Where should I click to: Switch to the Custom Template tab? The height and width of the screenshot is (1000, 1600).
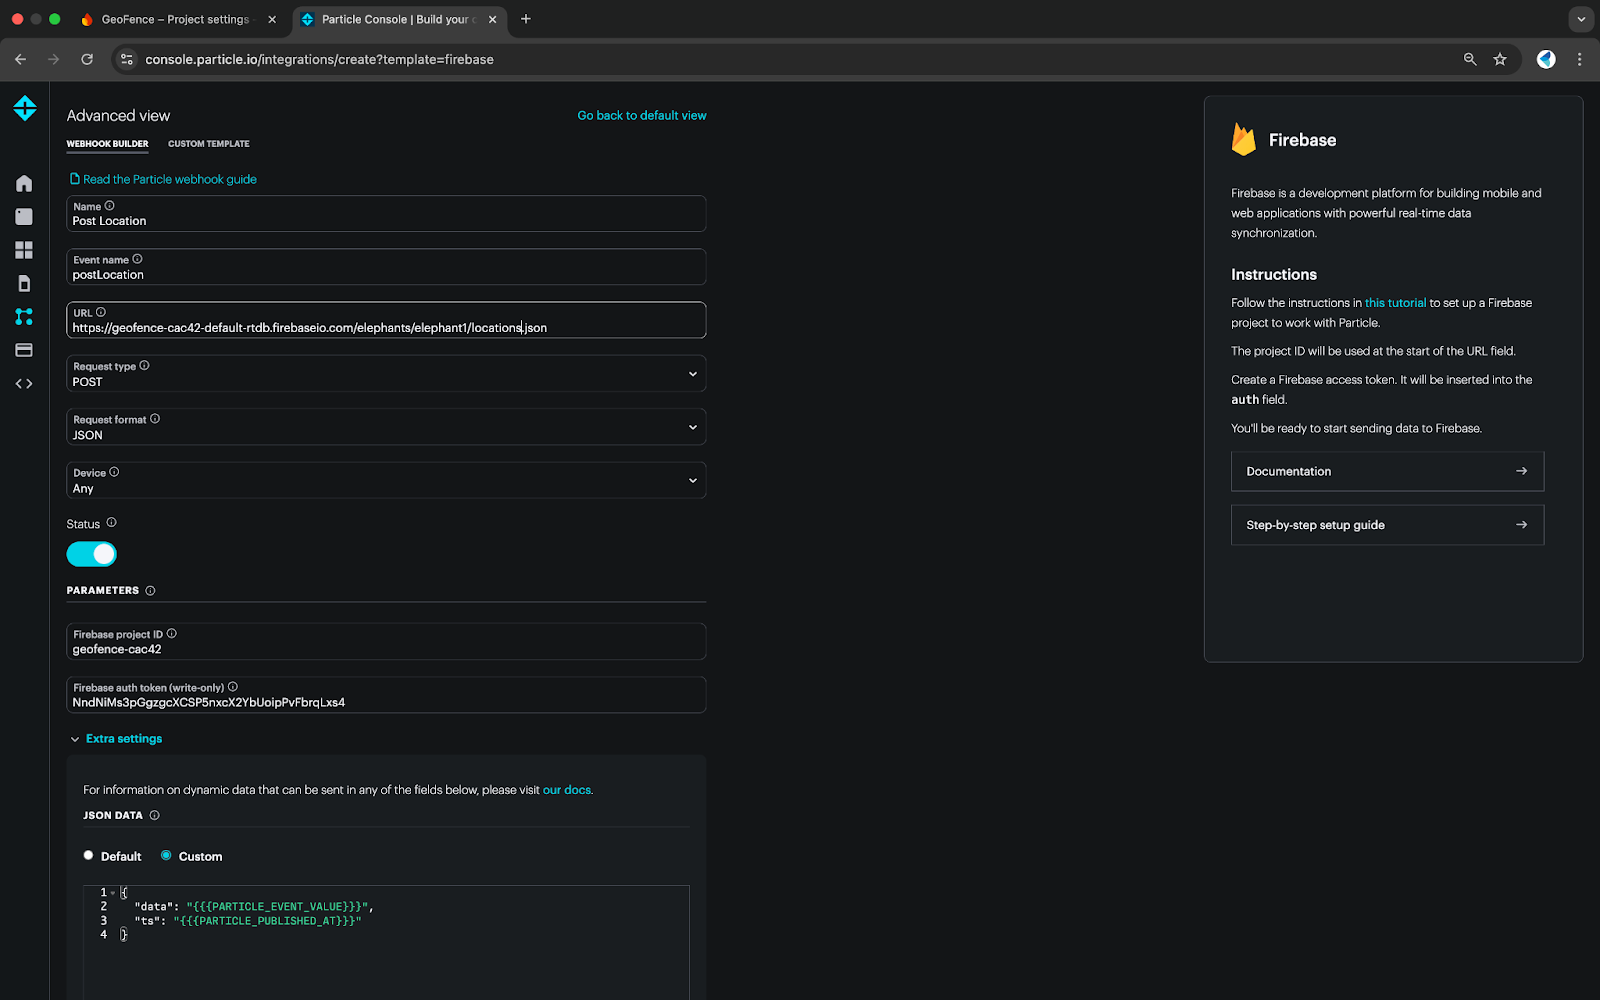click(x=208, y=144)
